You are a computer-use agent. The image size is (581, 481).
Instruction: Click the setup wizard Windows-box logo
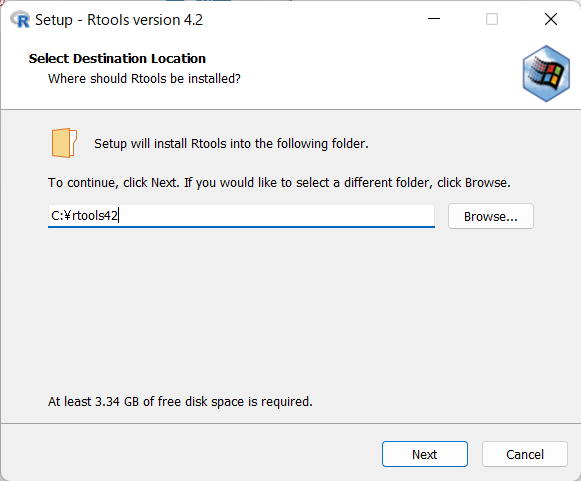pos(546,73)
